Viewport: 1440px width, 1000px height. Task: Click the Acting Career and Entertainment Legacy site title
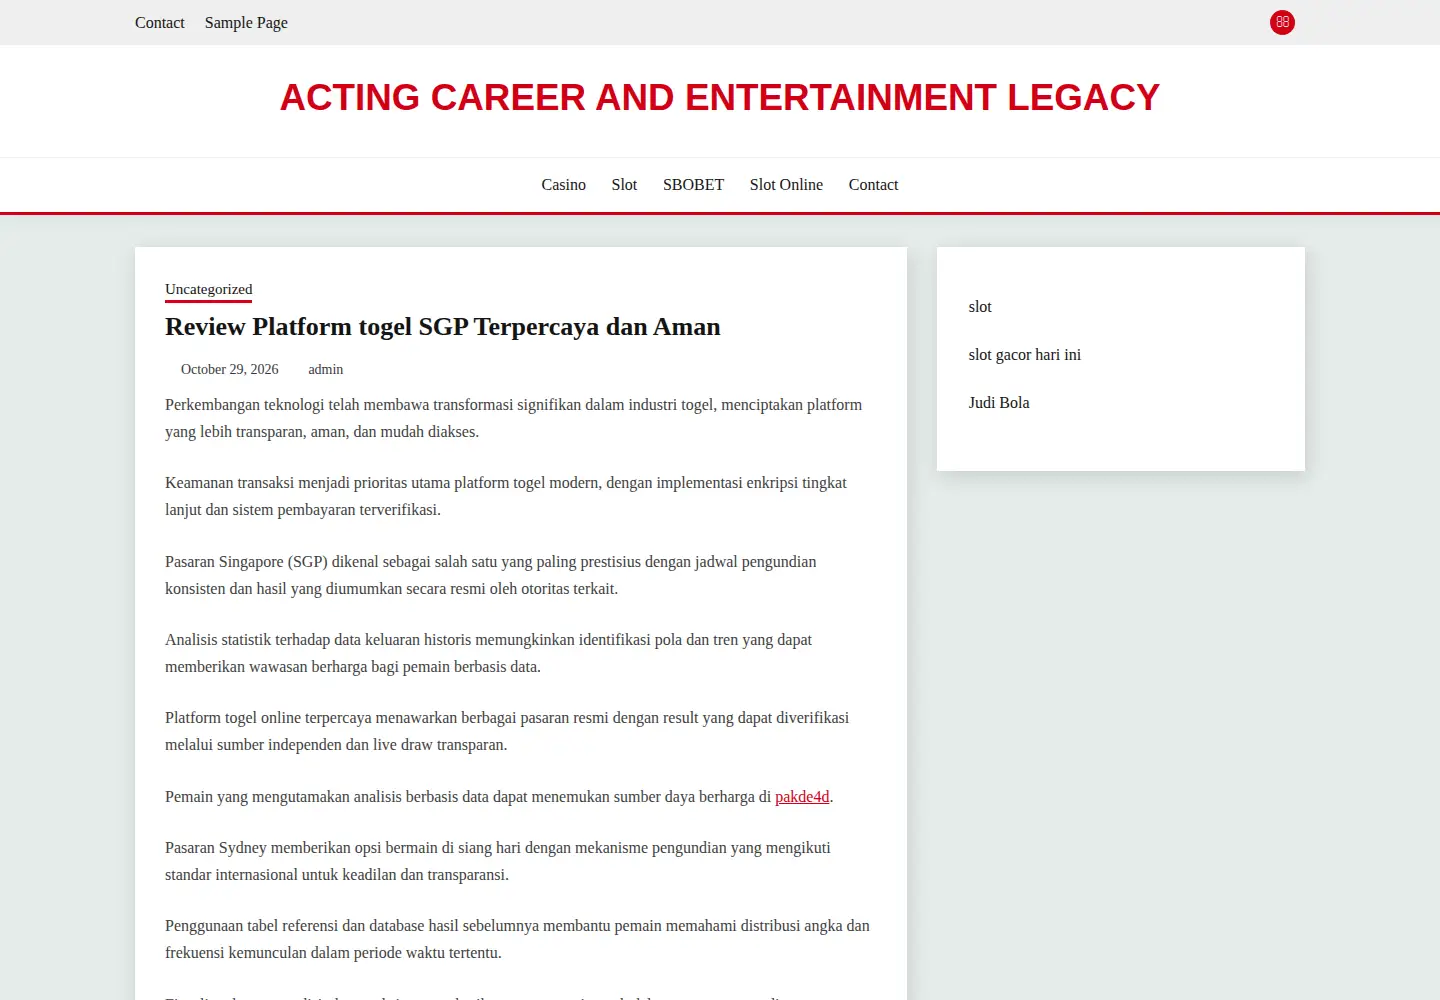[x=720, y=97]
